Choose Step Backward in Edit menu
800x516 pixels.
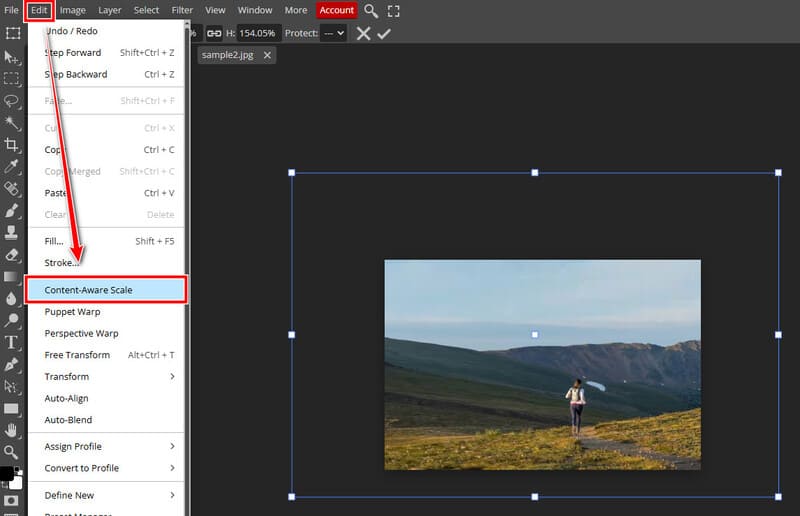(106, 74)
